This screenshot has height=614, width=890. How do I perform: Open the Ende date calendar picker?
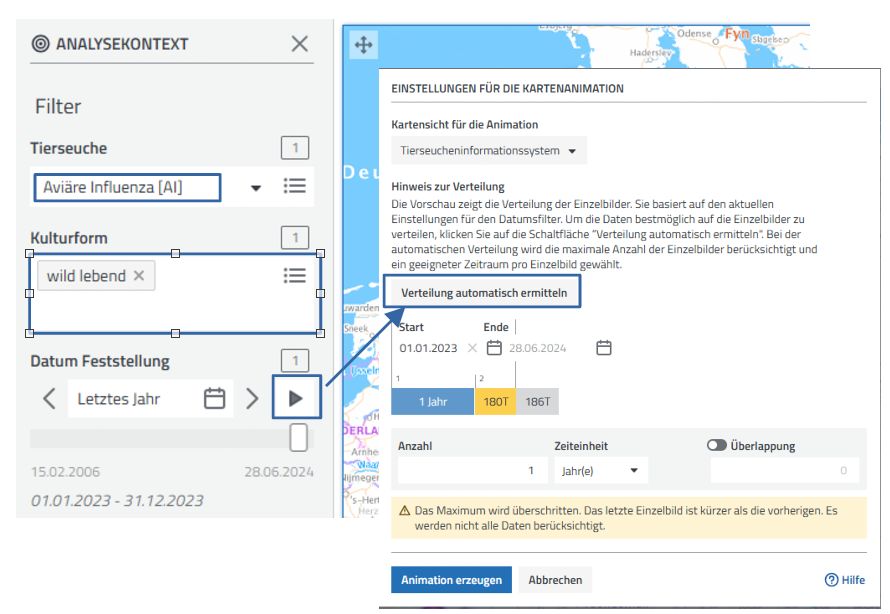tap(604, 348)
